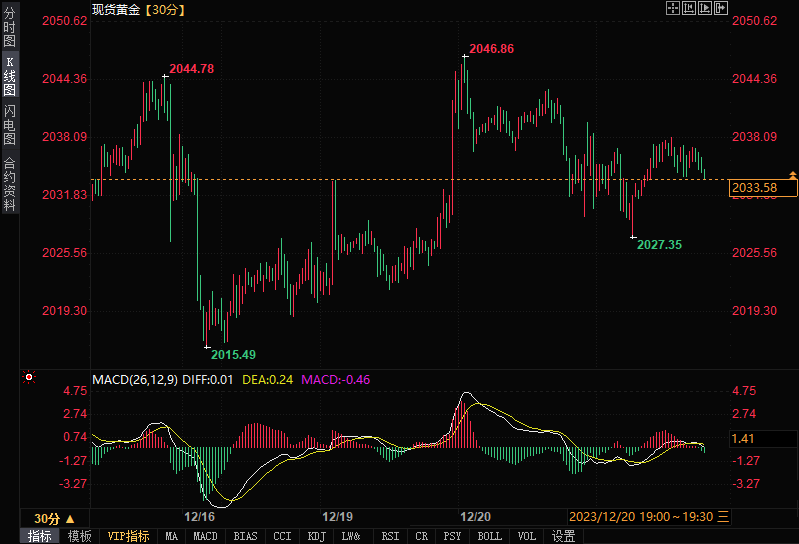Click the red sun indicator icon beside MACD
799x544 pixels.
click(29, 377)
